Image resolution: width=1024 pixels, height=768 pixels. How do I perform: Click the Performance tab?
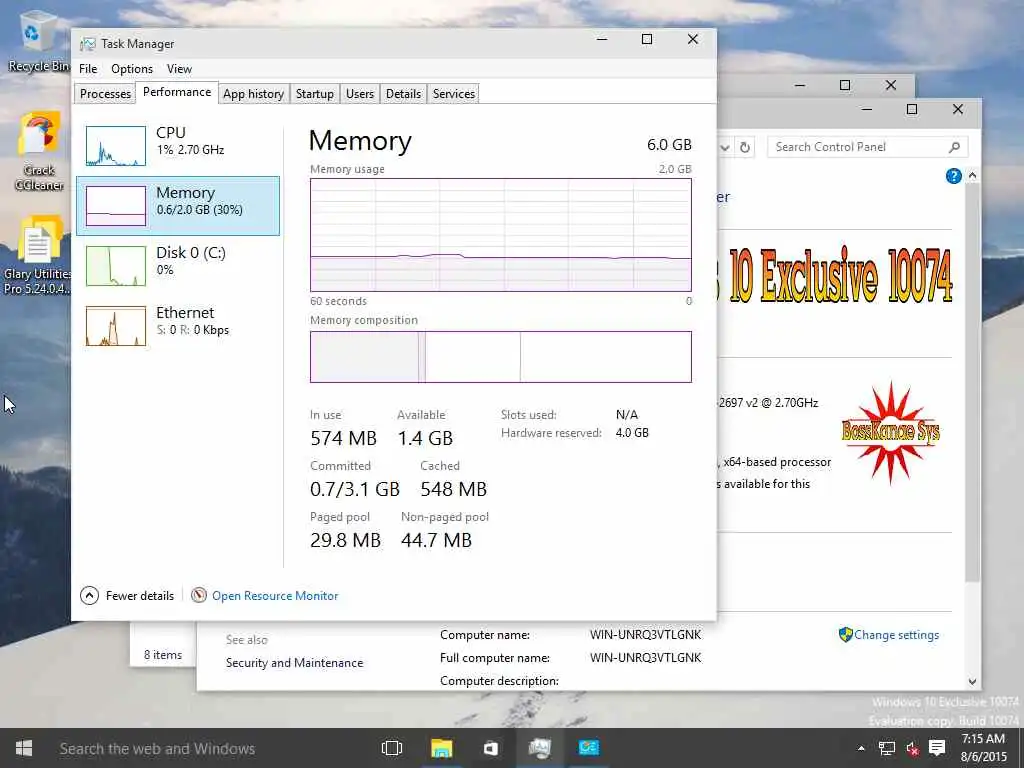tap(177, 92)
